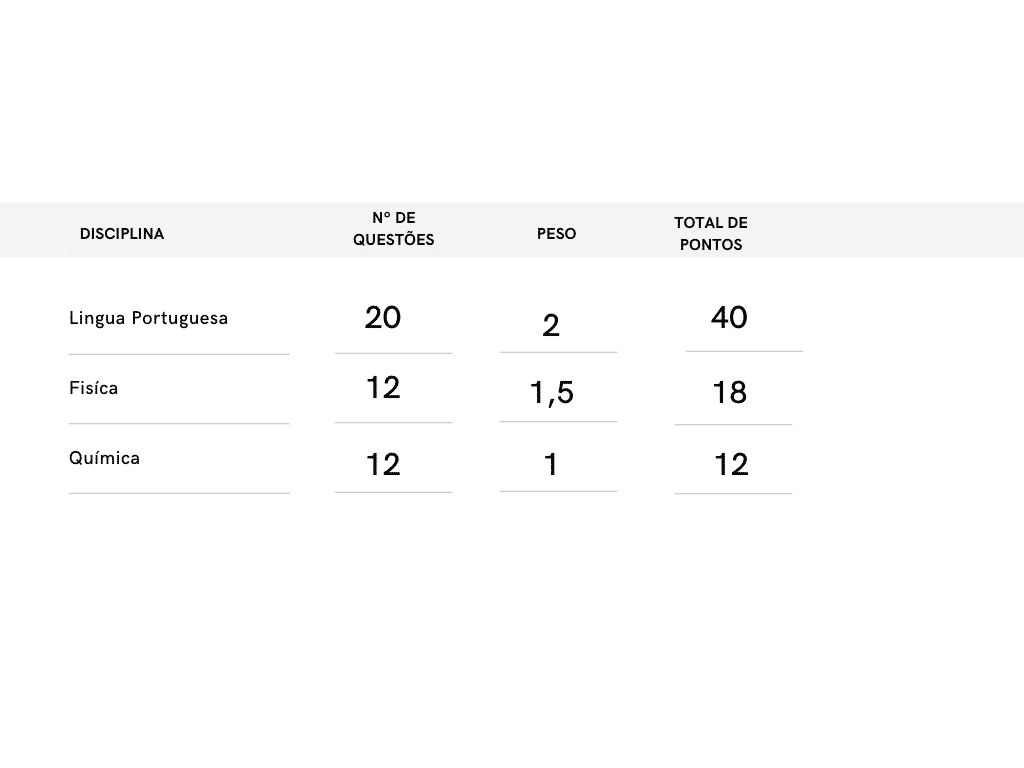Click the divider line below Fisíca label

(179, 424)
